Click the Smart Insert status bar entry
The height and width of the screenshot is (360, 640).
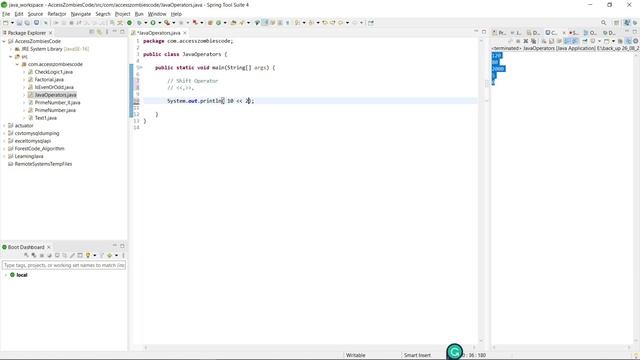[x=417, y=355]
